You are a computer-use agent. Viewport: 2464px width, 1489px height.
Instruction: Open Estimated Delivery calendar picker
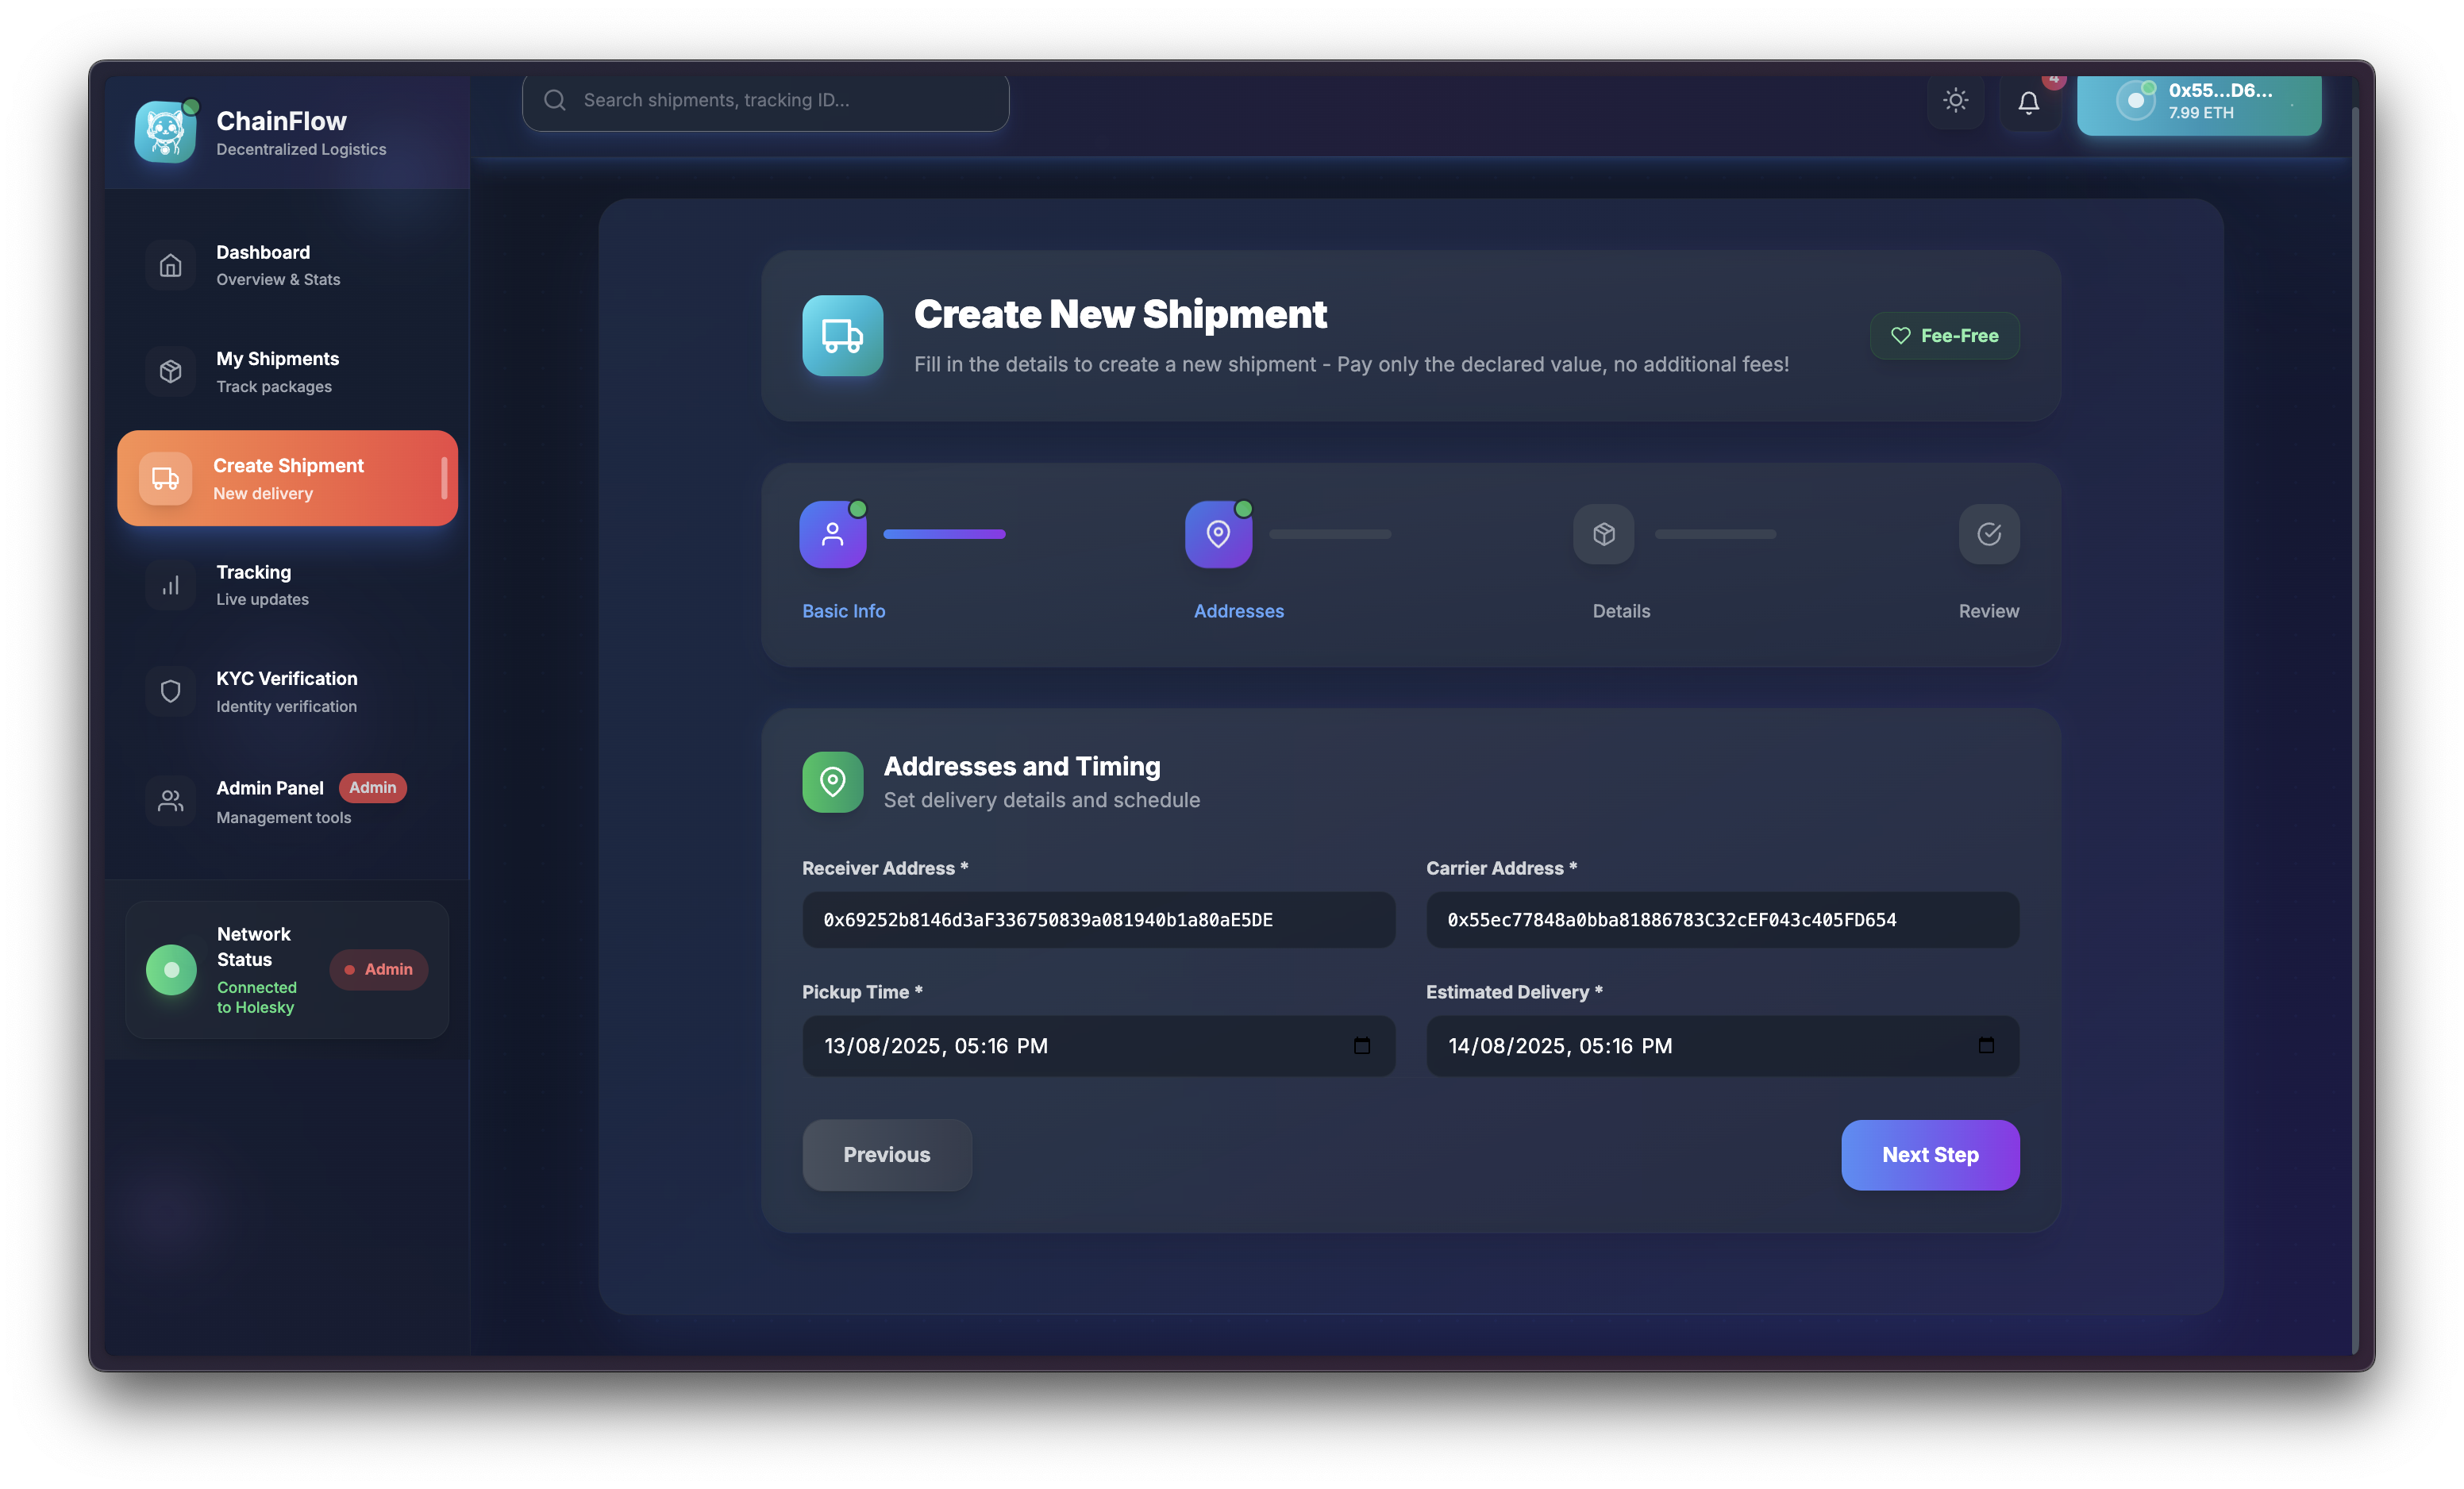(1985, 1046)
